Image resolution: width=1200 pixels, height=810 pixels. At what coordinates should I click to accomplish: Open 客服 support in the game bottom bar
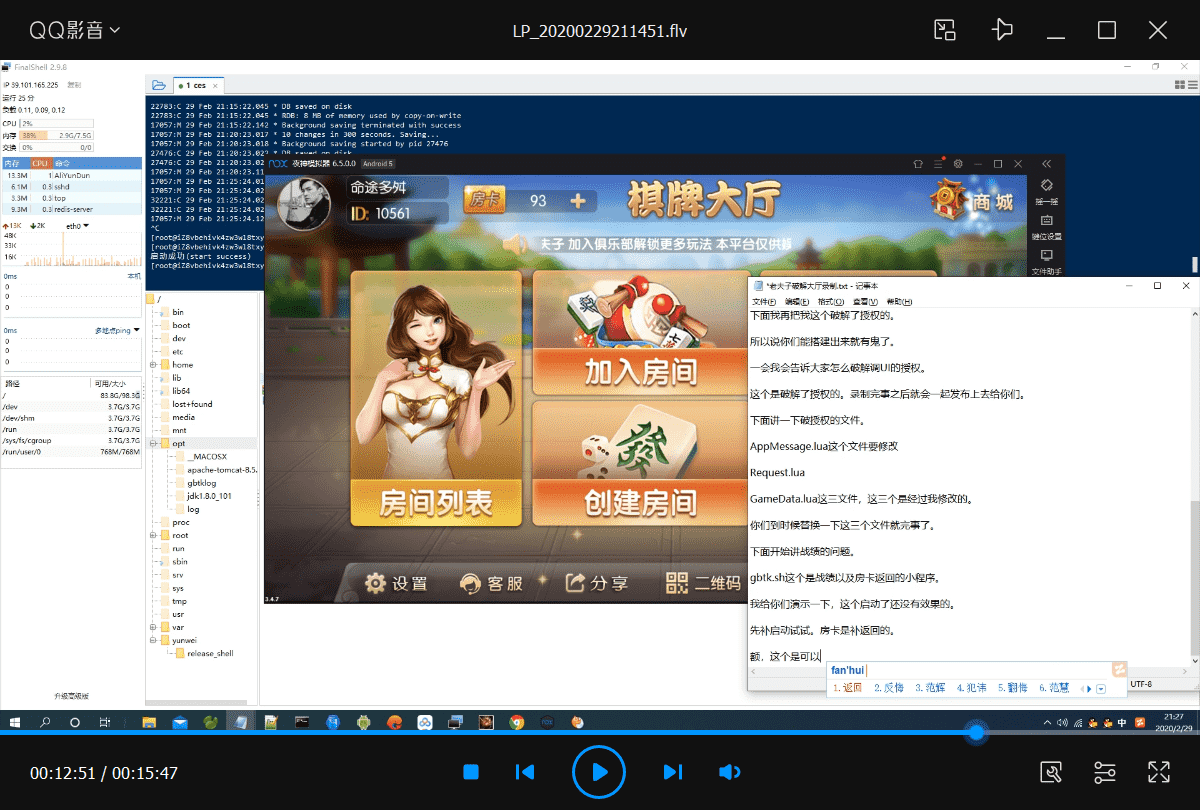pos(491,583)
